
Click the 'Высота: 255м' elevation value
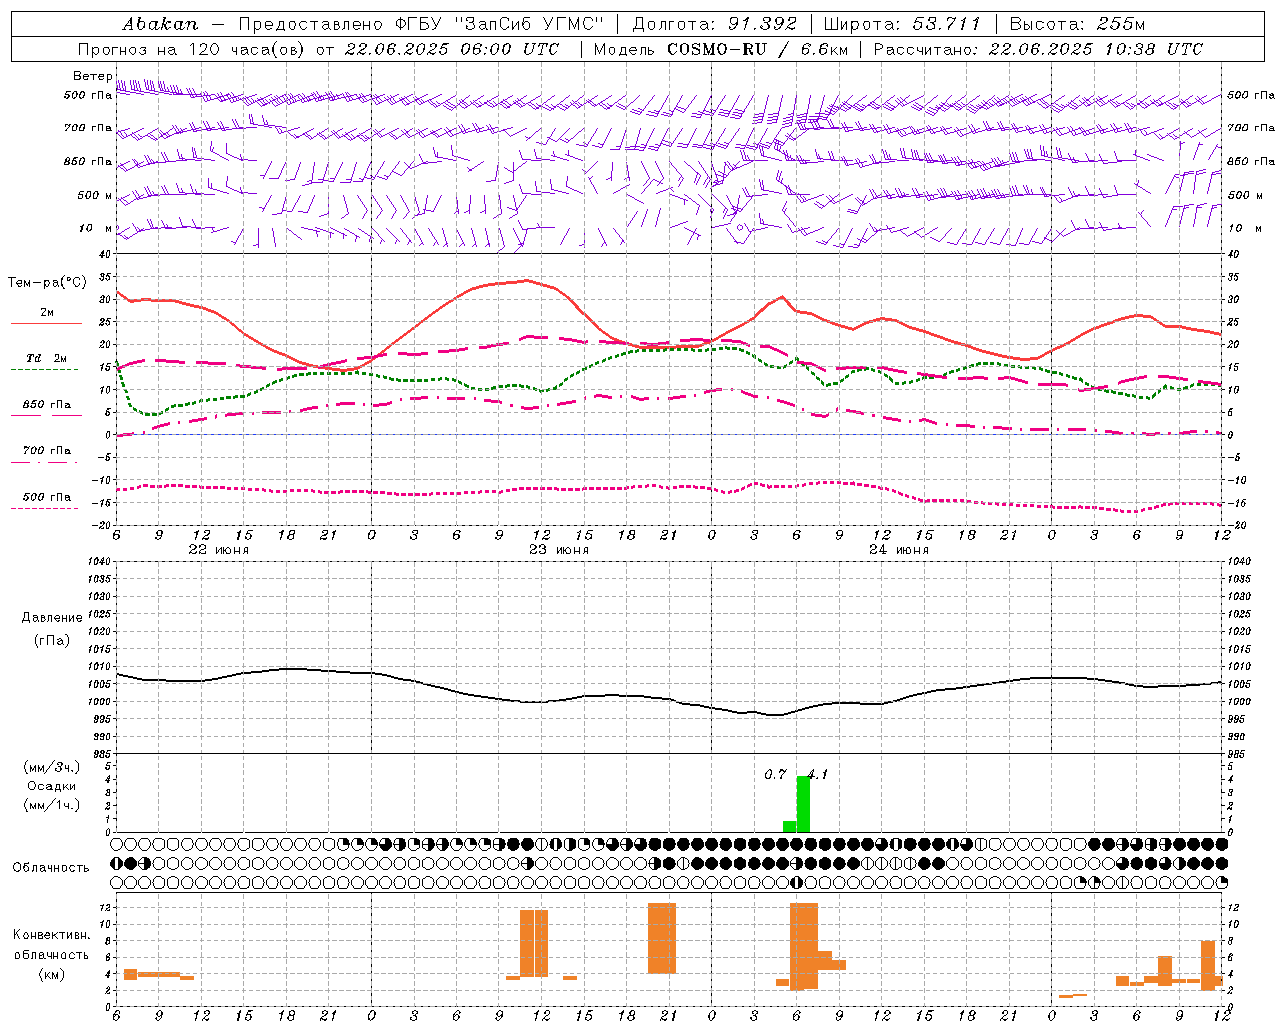coord(1077,24)
